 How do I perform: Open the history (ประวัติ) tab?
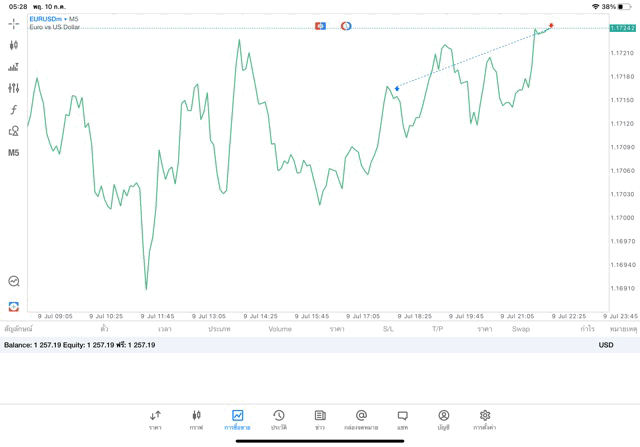[279, 419]
